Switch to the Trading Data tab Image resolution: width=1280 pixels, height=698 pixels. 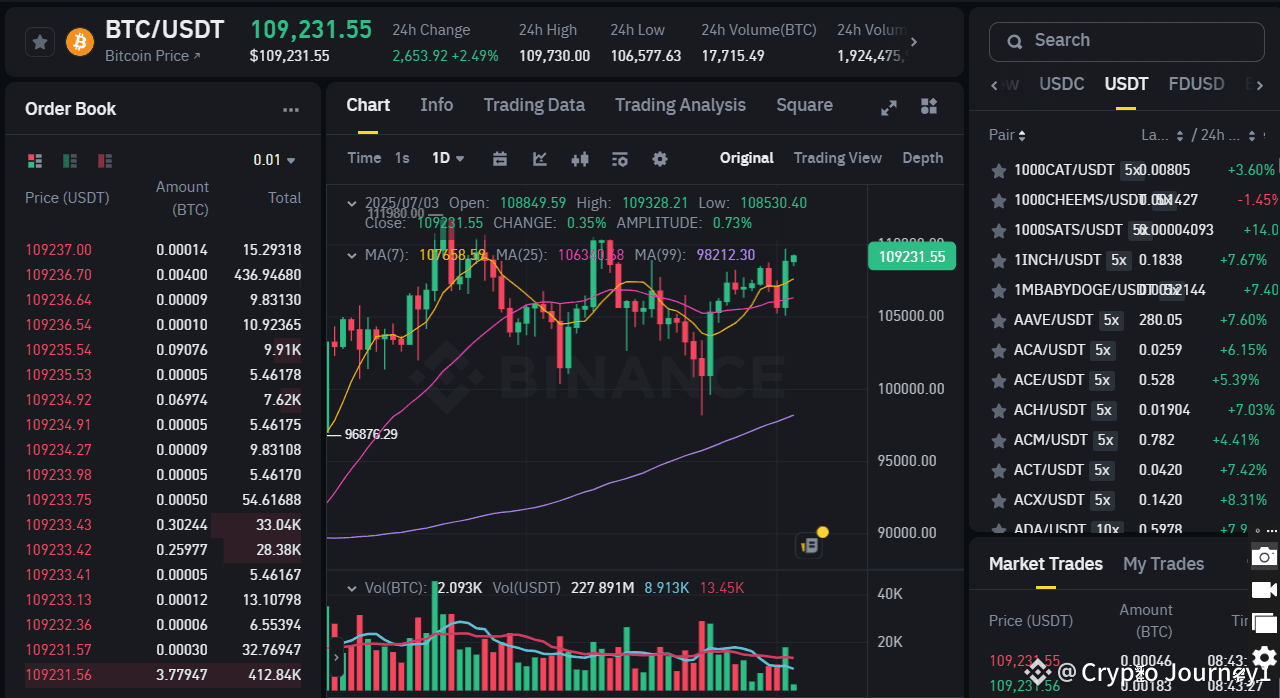click(x=534, y=105)
